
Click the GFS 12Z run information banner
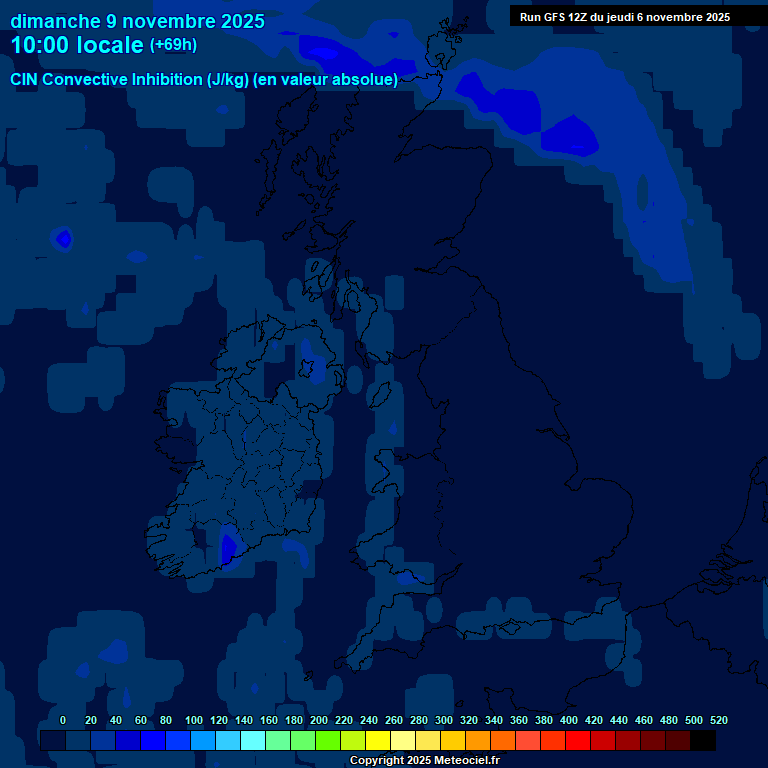point(624,17)
